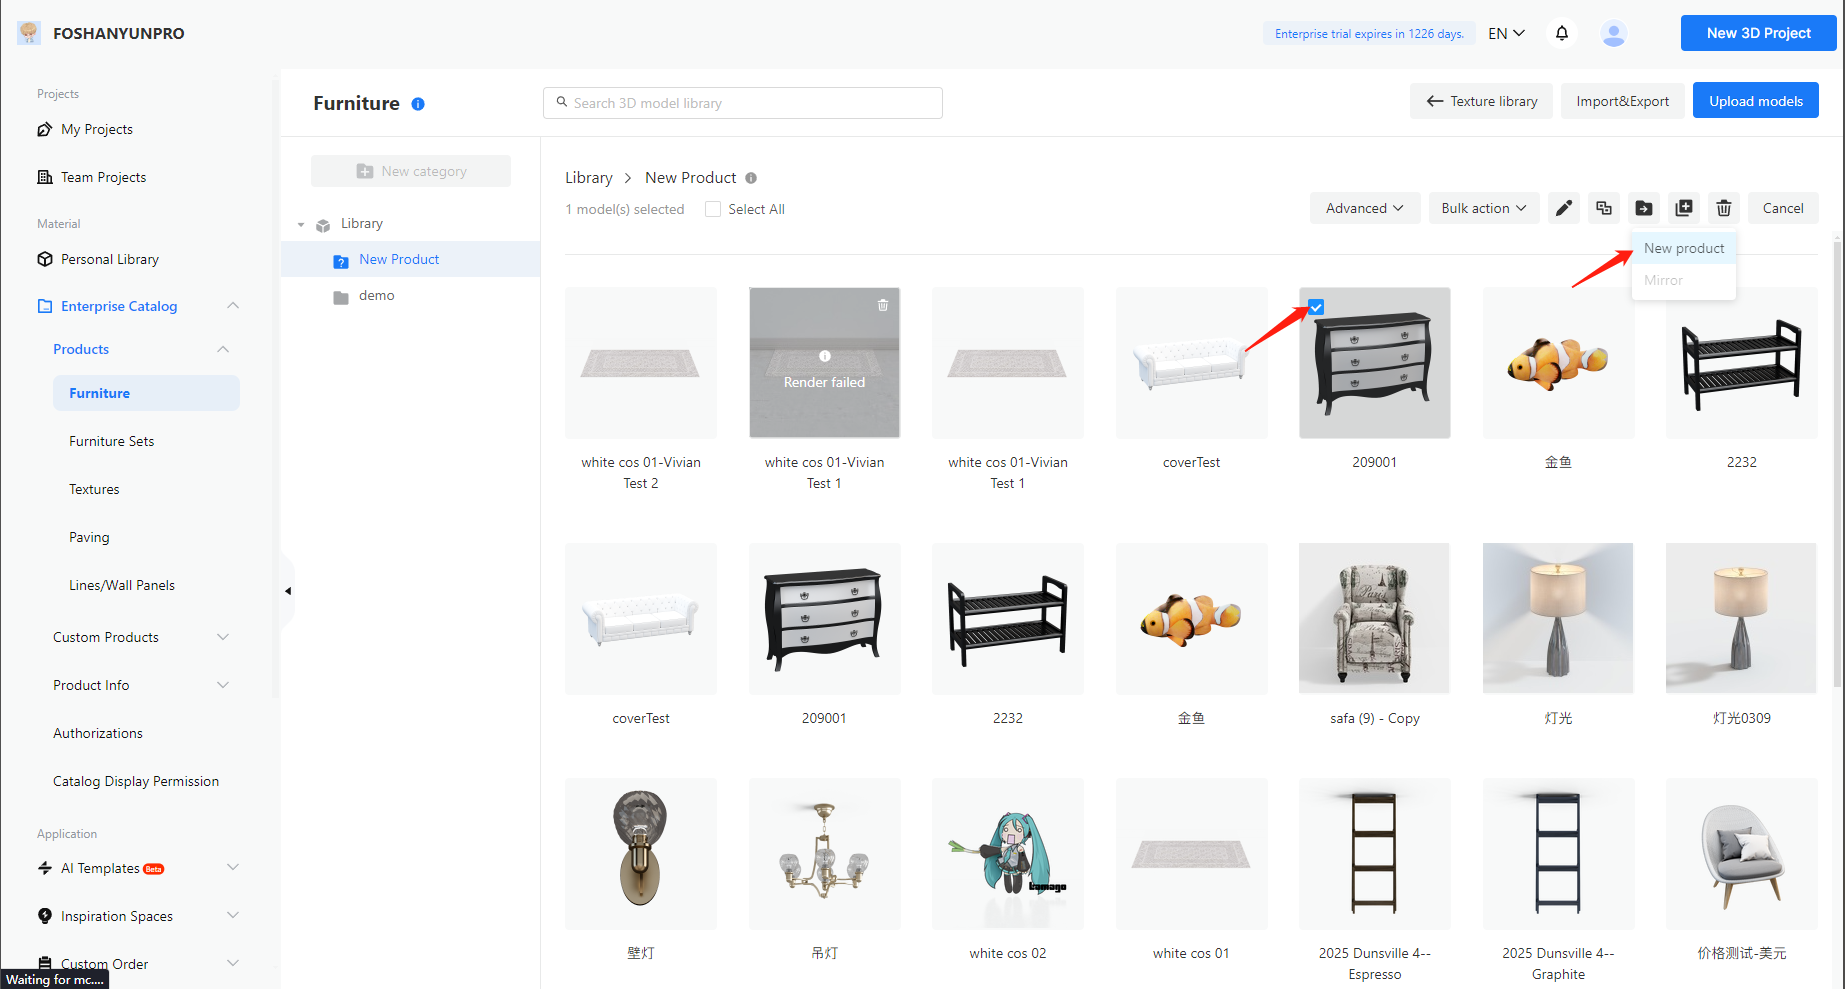Open Authorizations in the sidebar
The width and height of the screenshot is (1845, 989).
98,733
